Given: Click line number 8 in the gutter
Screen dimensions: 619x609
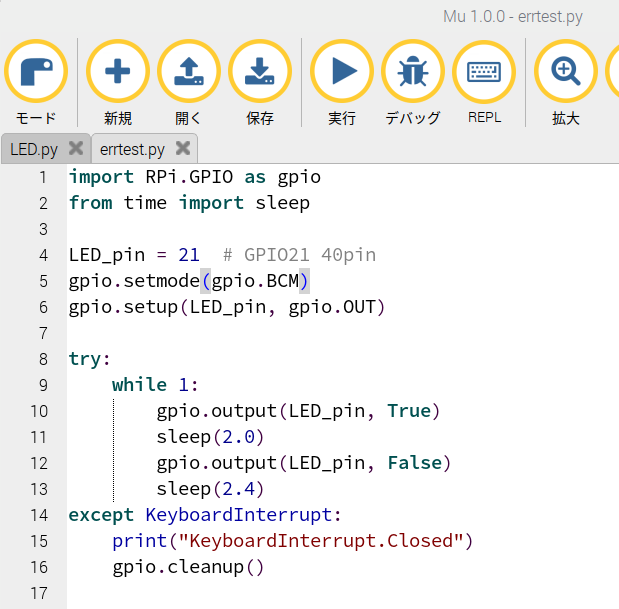Looking at the screenshot, I should click(42, 359).
